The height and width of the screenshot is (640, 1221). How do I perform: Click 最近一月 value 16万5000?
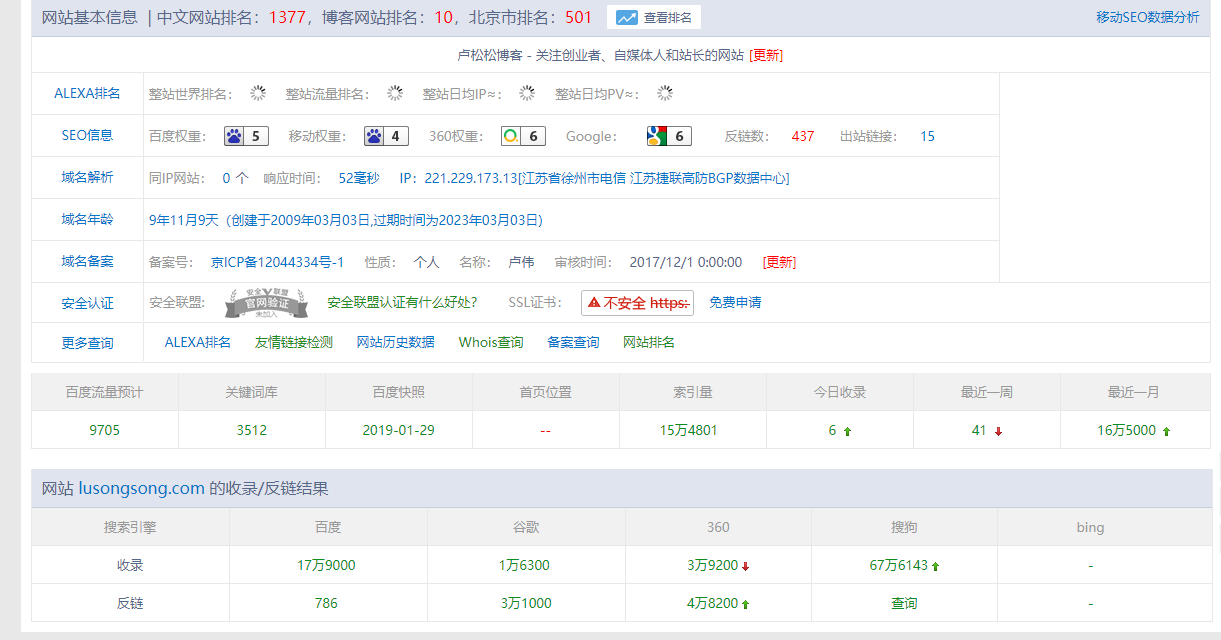[x=1126, y=430]
